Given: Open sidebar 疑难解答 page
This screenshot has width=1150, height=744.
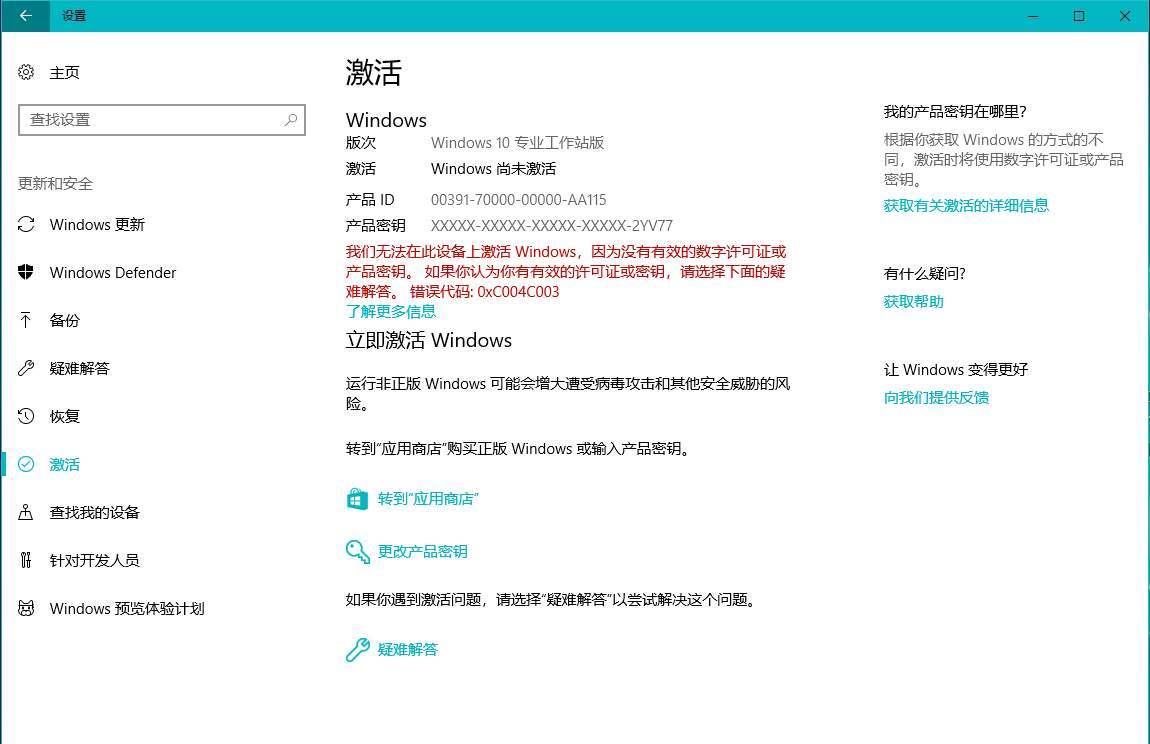Looking at the screenshot, I should click(x=79, y=368).
